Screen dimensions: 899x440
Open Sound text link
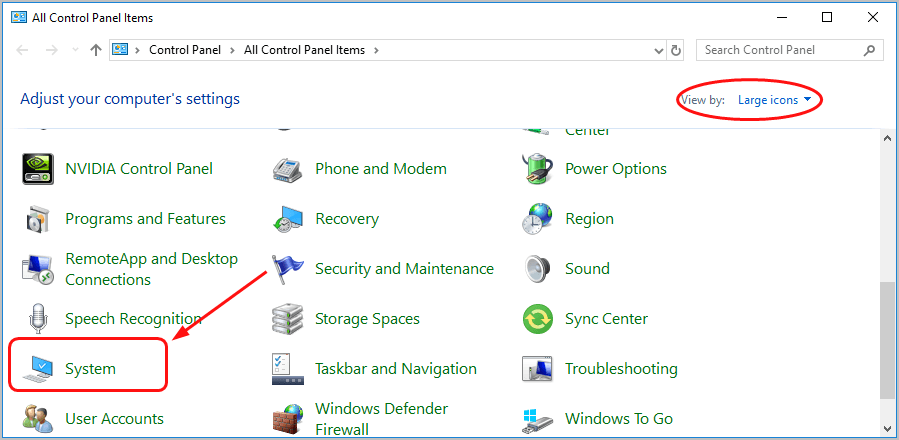click(x=587, y=269)
